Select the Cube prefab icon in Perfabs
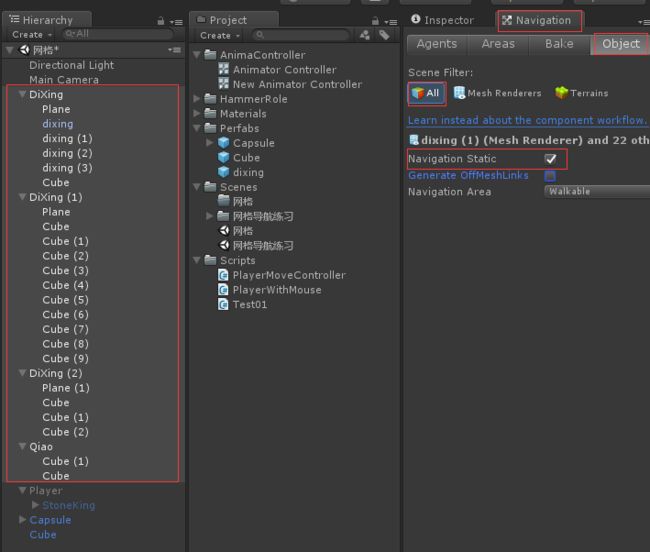 223,157
